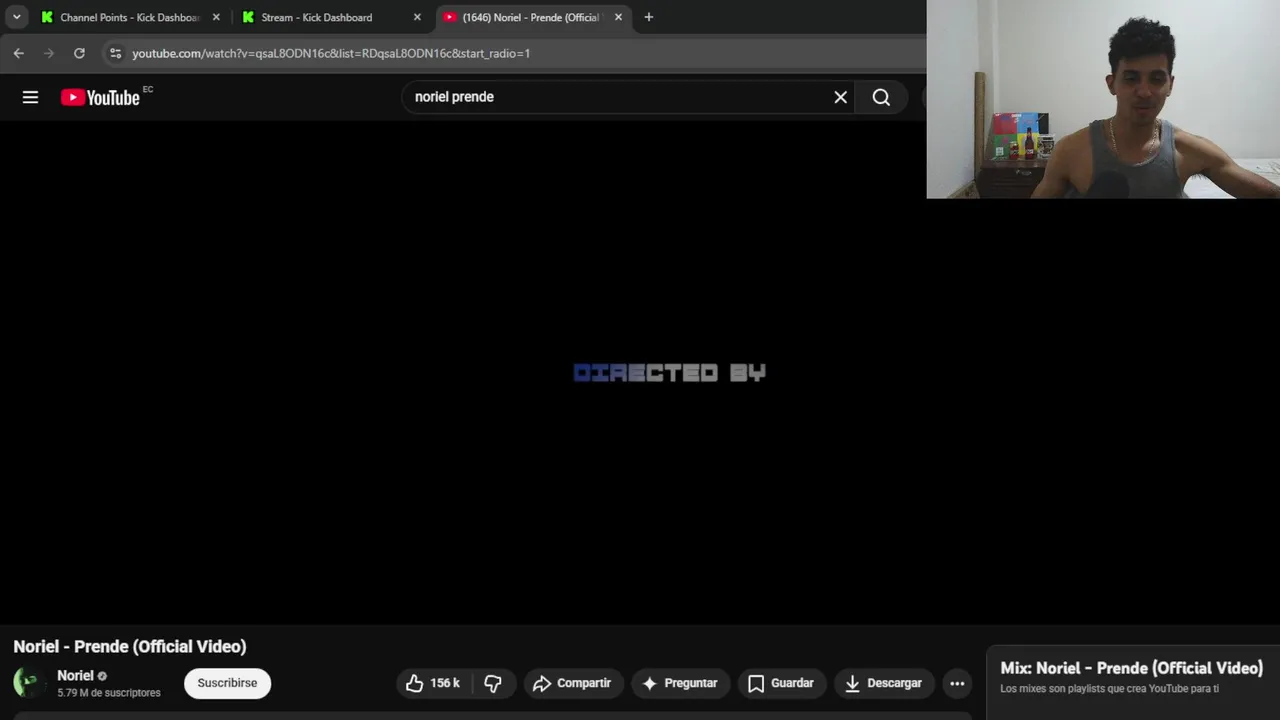Dislike the video

(494, 683)
